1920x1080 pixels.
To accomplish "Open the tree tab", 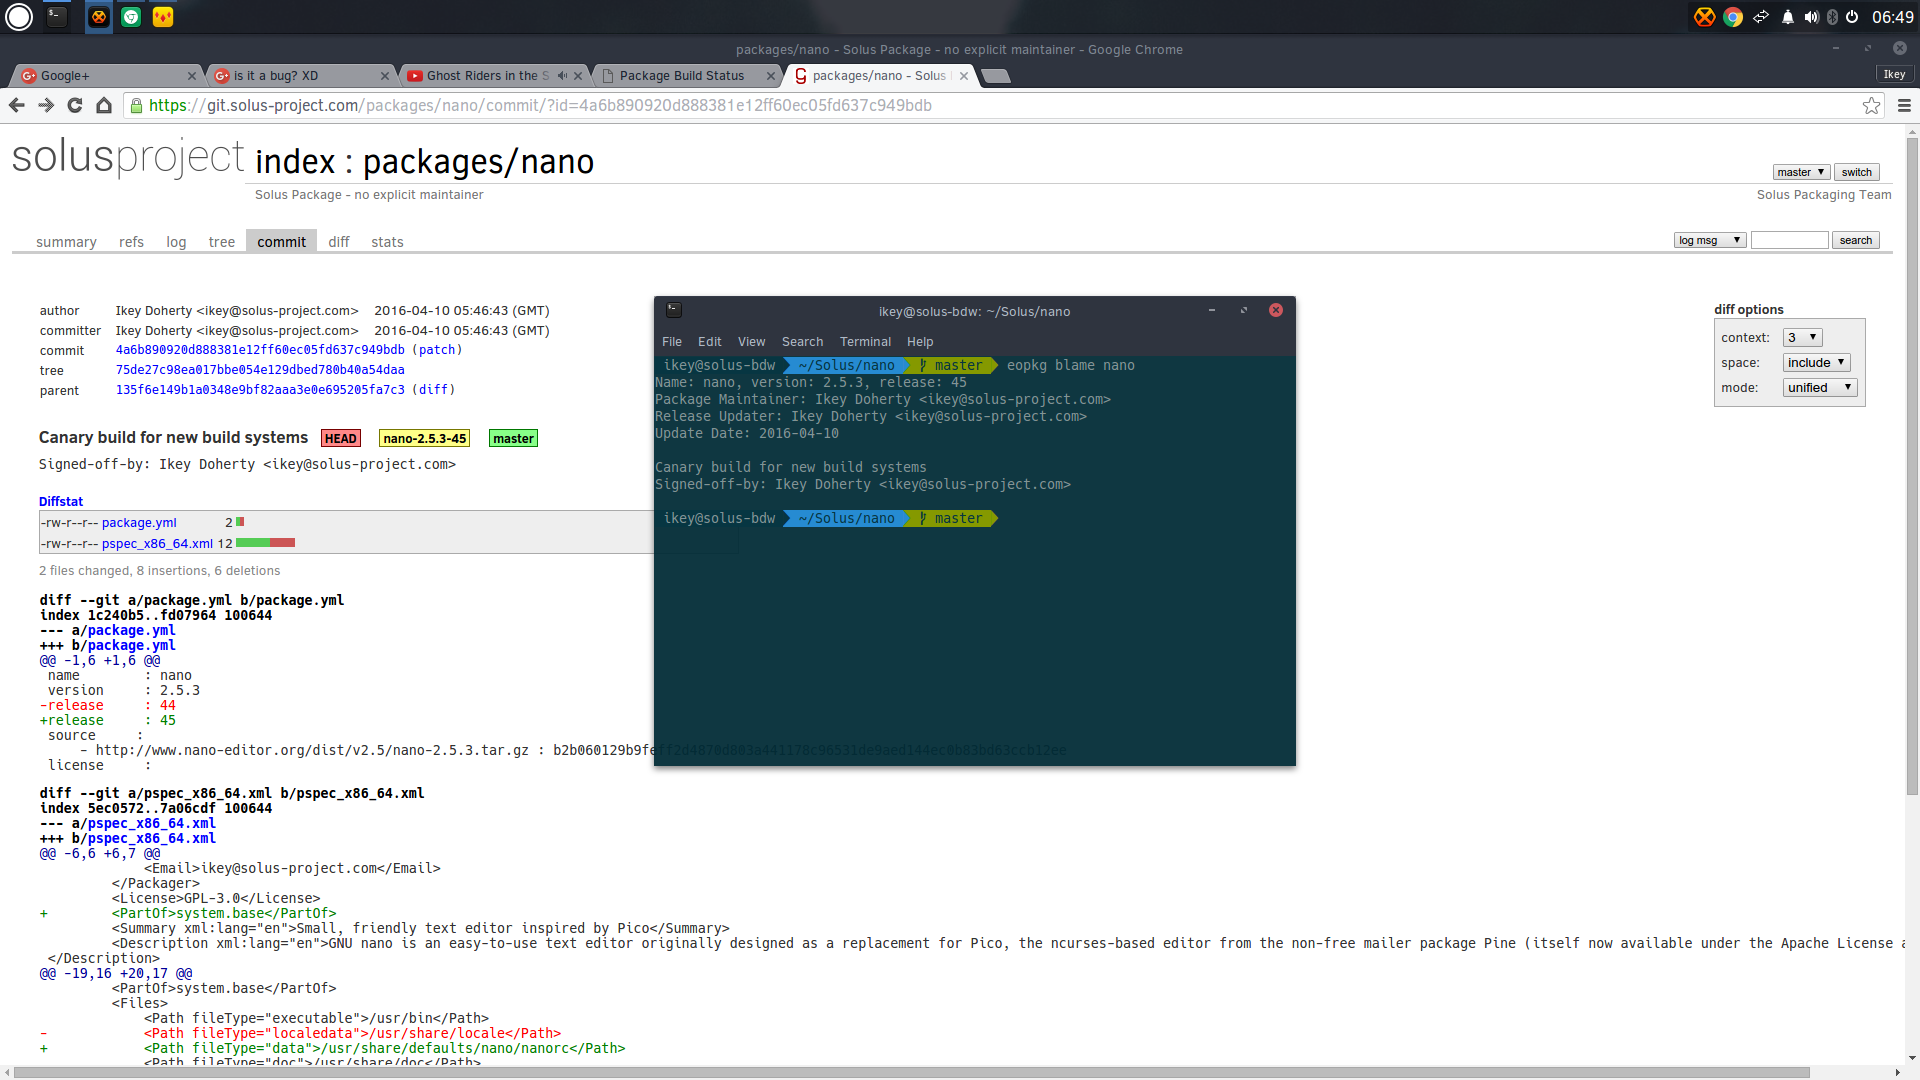I will click(x=222, y=242).
